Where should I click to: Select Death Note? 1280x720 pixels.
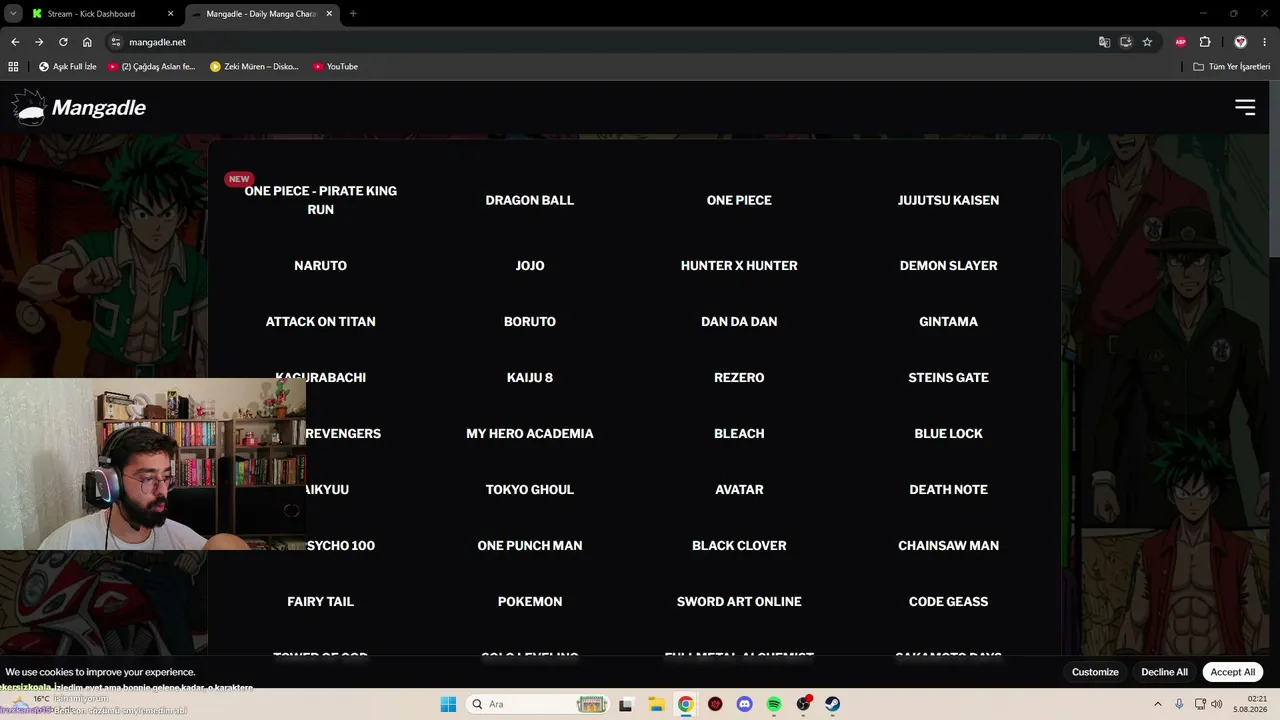tap(948, 490)
